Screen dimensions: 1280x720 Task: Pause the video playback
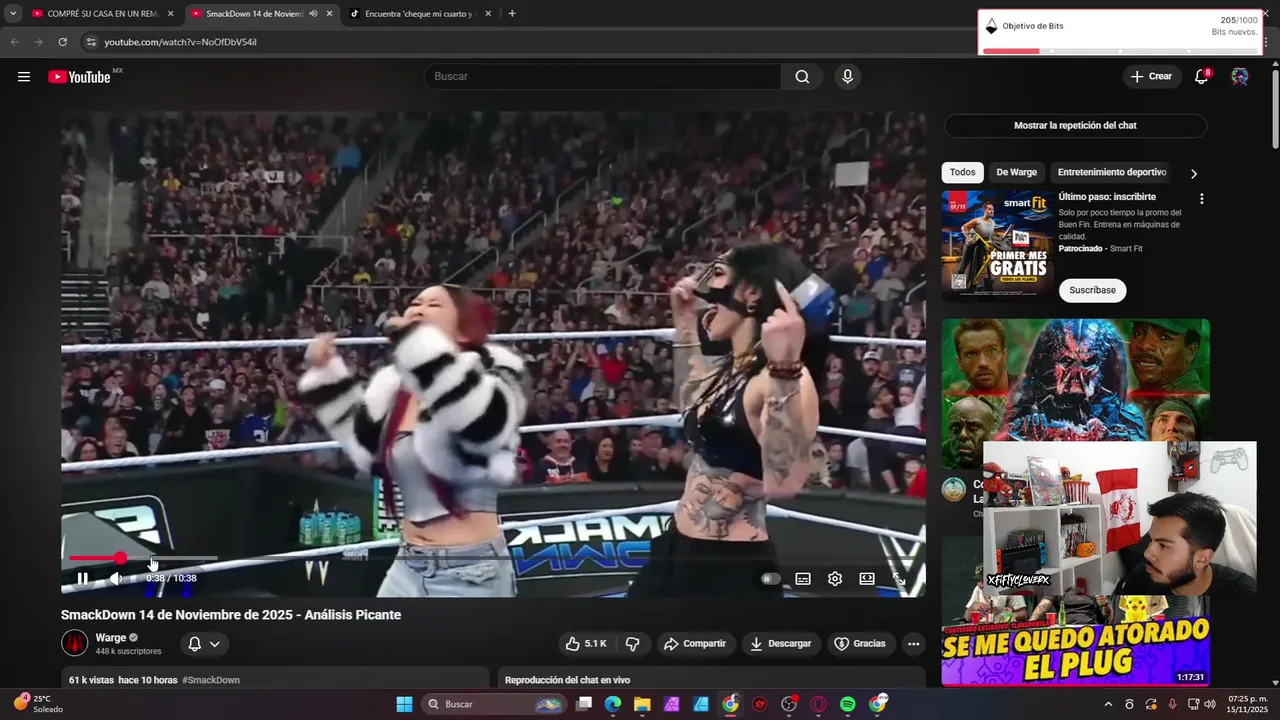click(x=82, y=578)
